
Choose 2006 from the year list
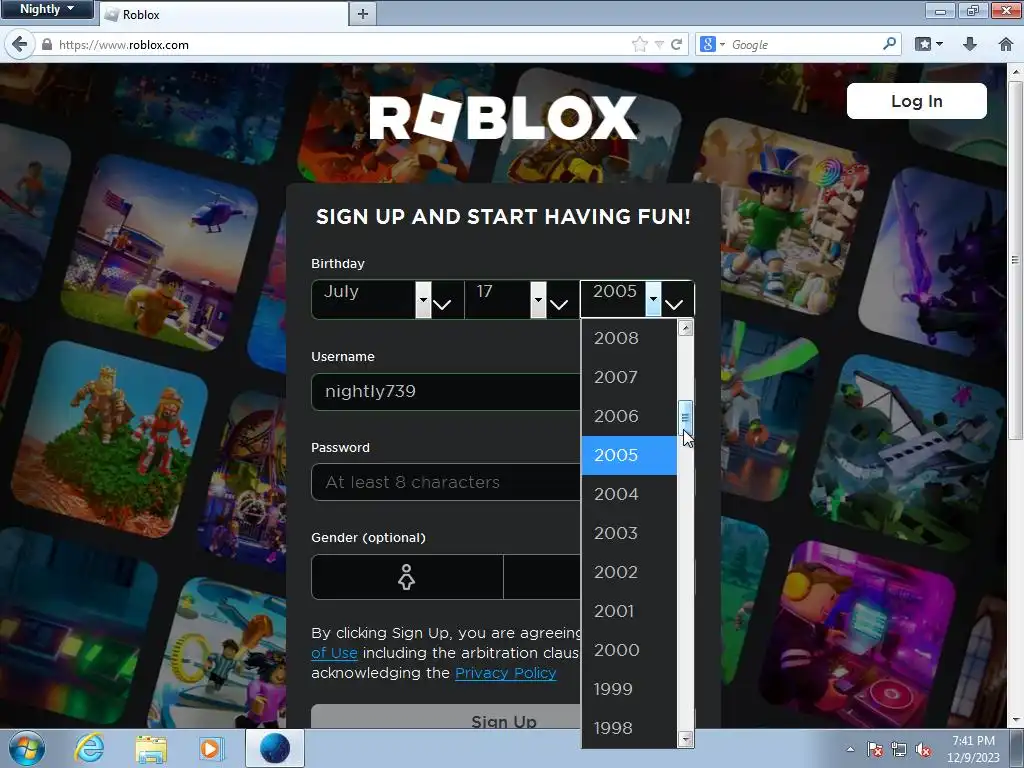[629, 417]
